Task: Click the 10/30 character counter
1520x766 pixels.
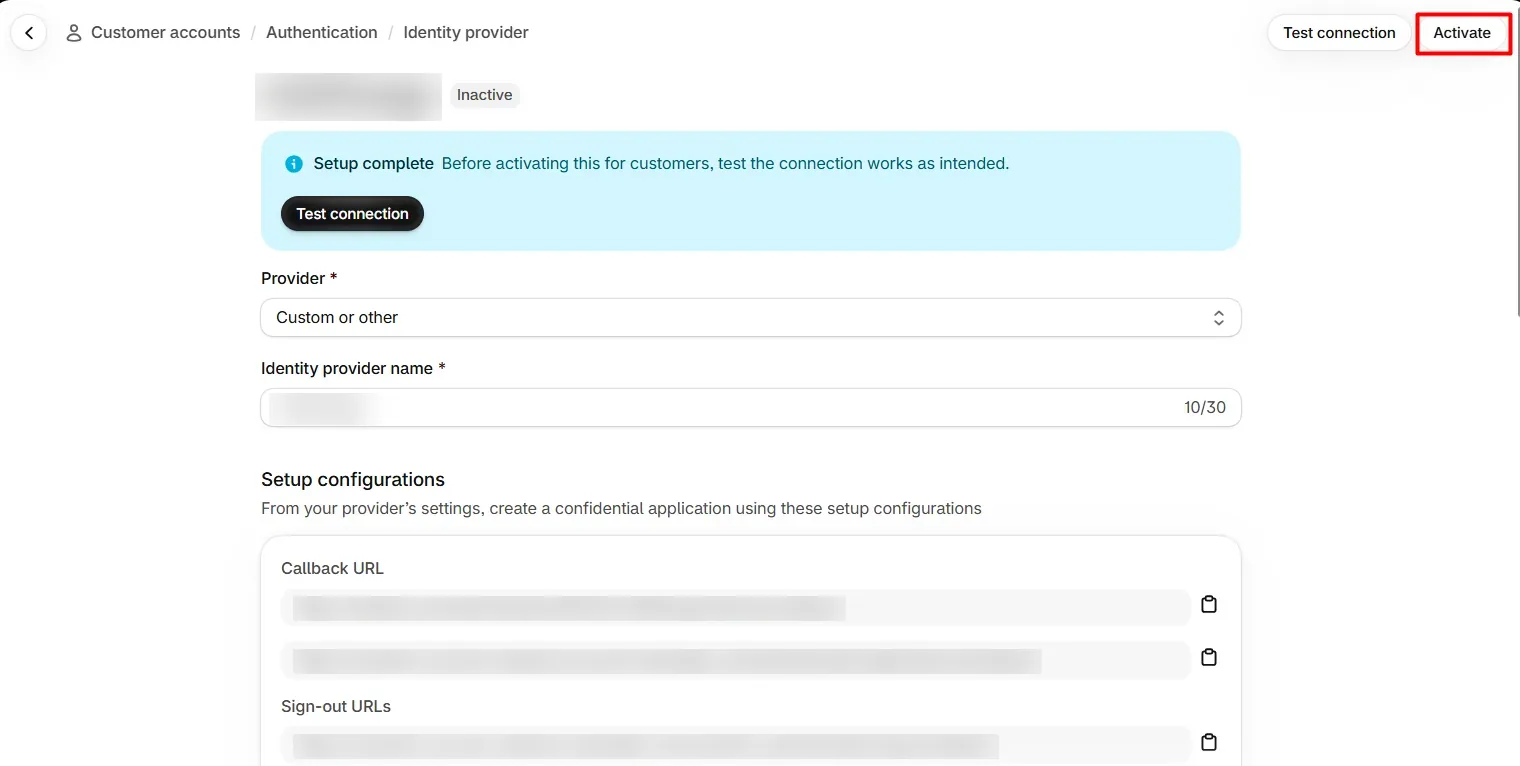Action: coord(1205,408)
